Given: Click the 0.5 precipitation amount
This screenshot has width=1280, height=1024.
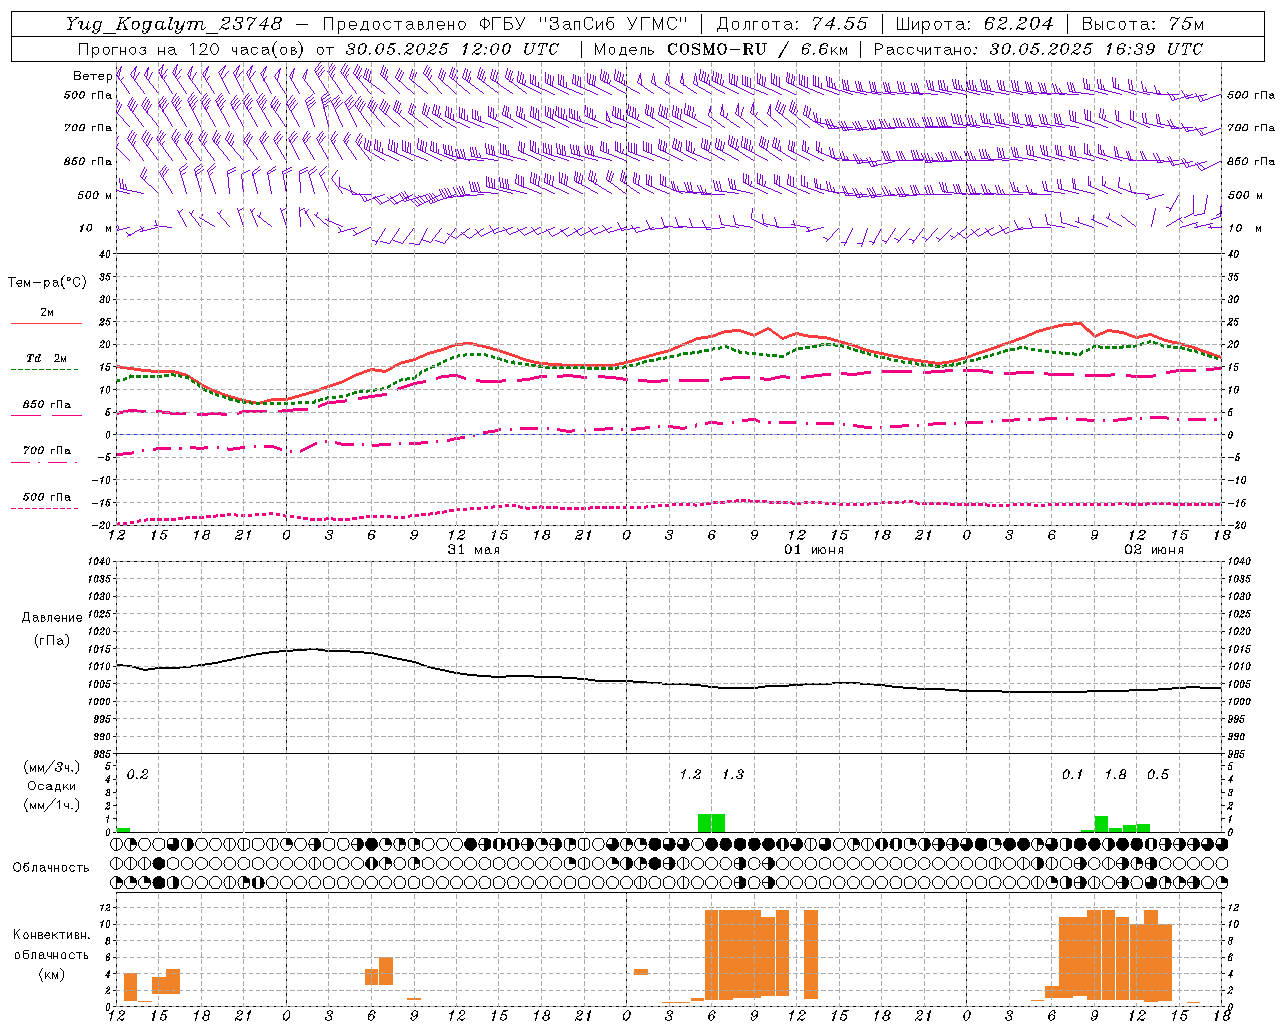Looking at the screenshot, I should click(1157, 775).
